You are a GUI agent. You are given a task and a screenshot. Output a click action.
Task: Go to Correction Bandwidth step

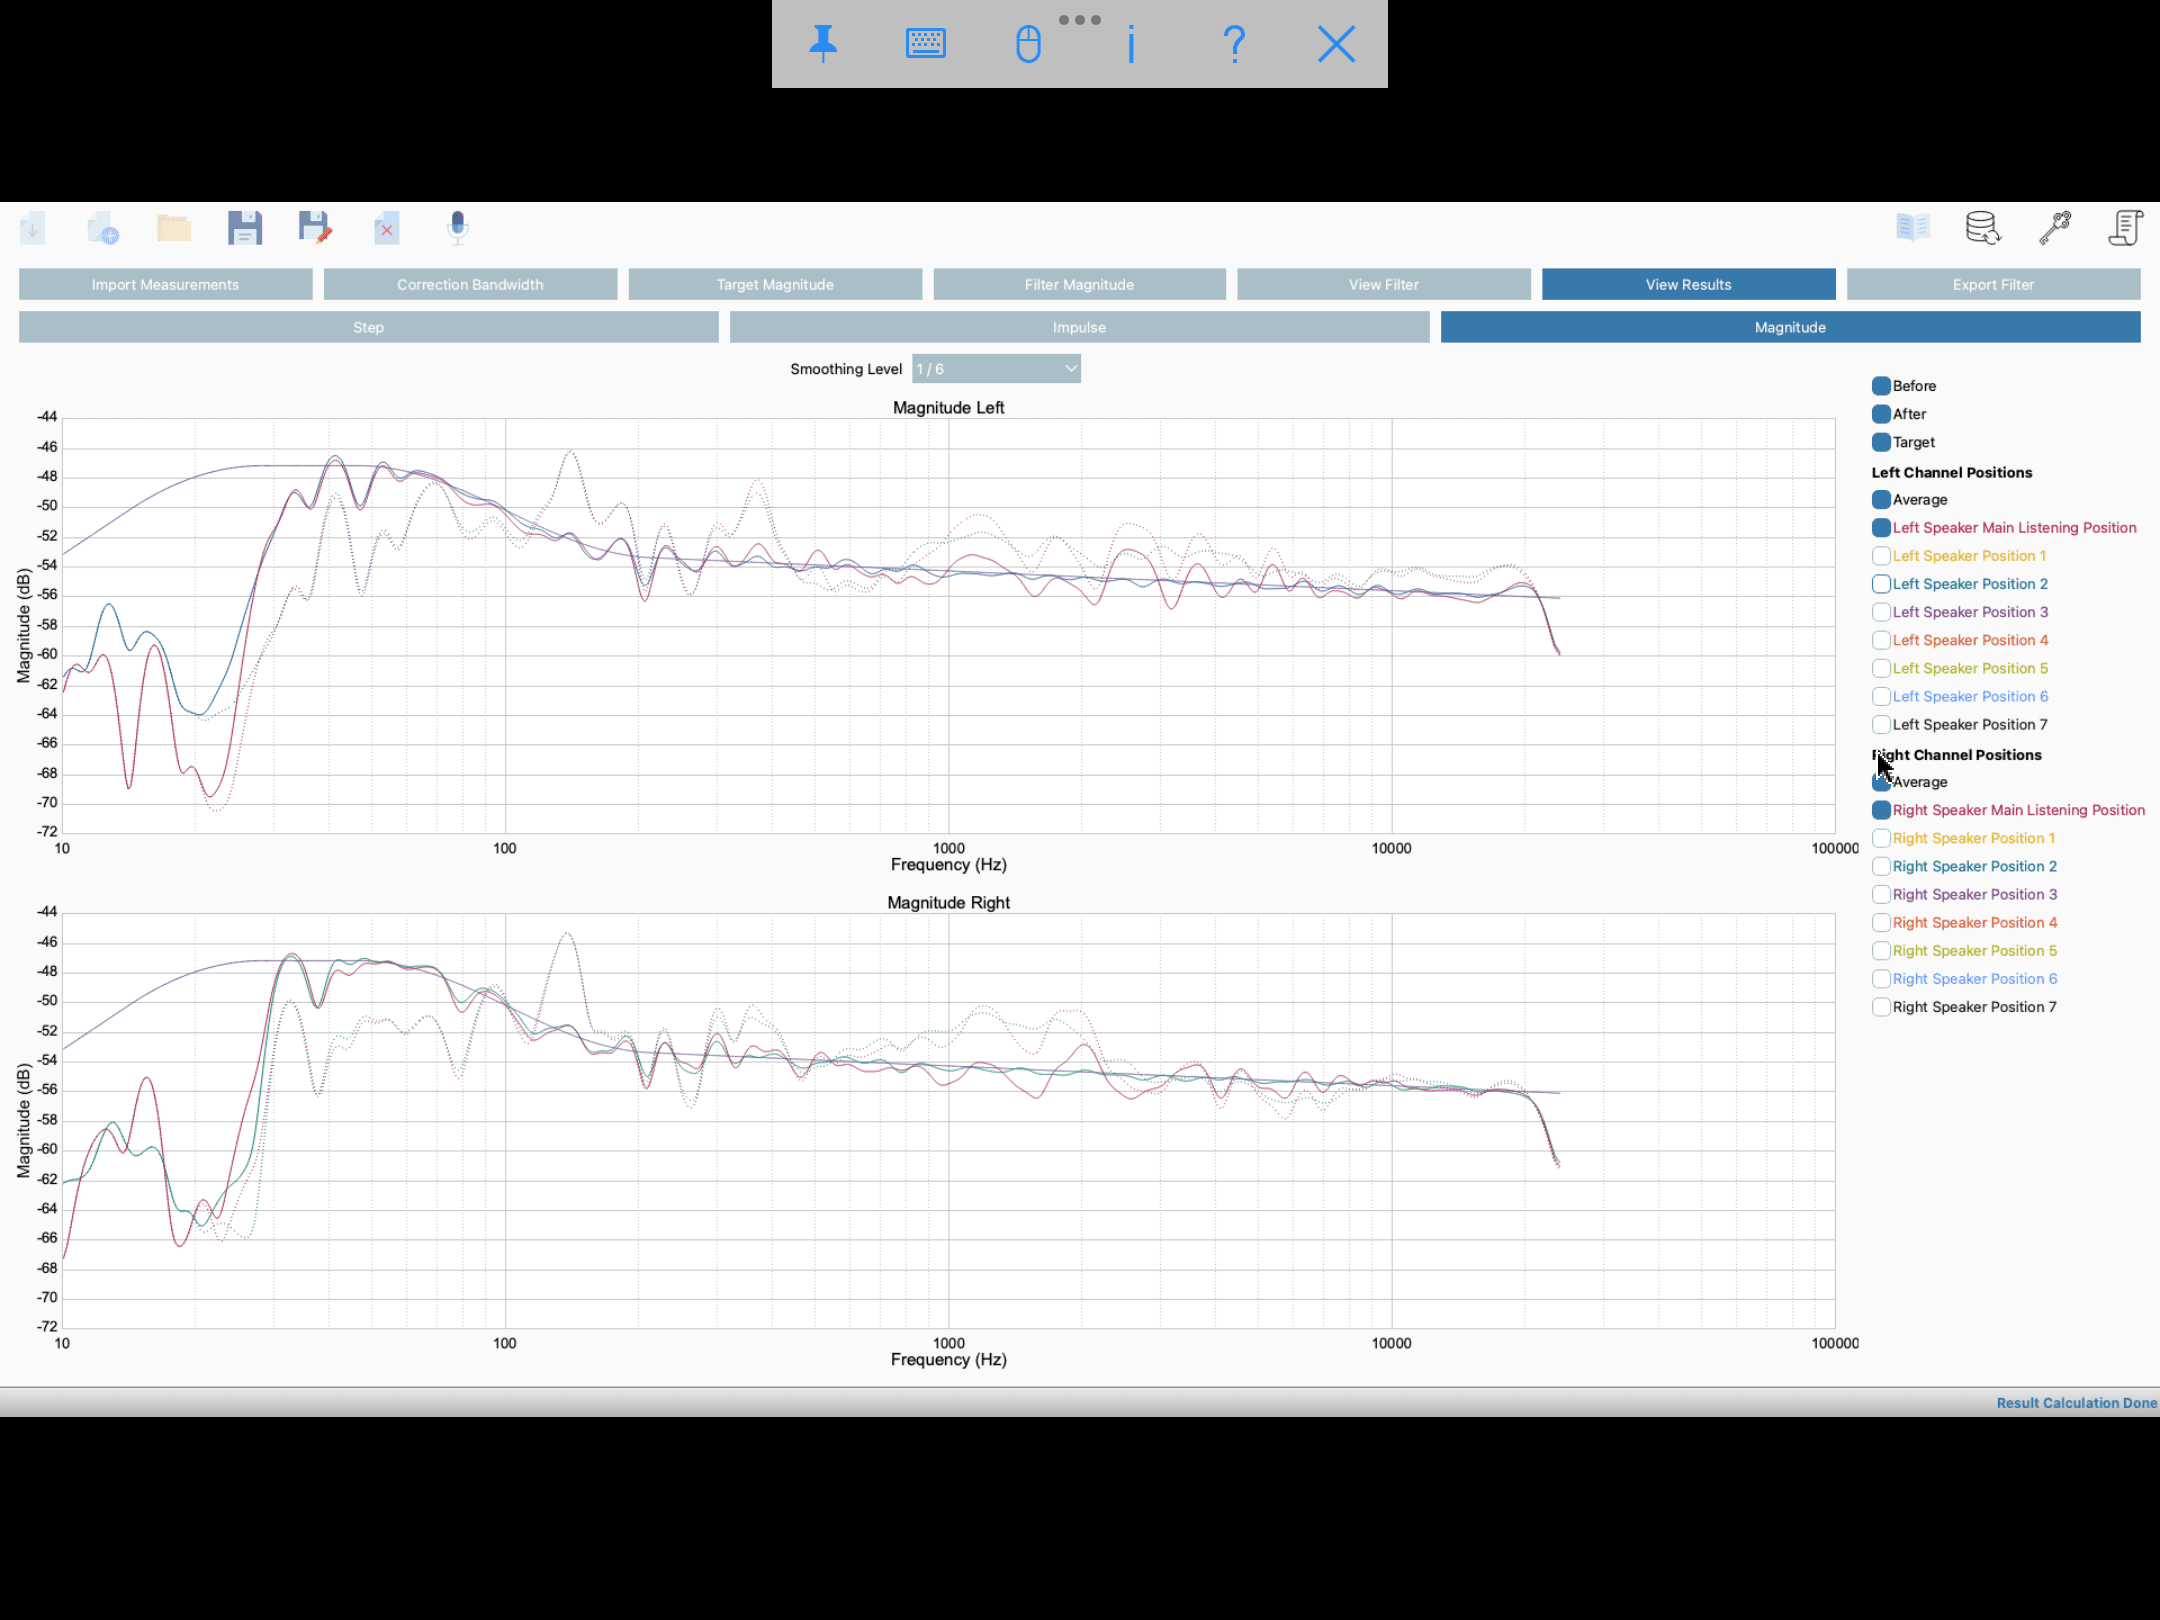pyautogui.click(x=470, y=285)
